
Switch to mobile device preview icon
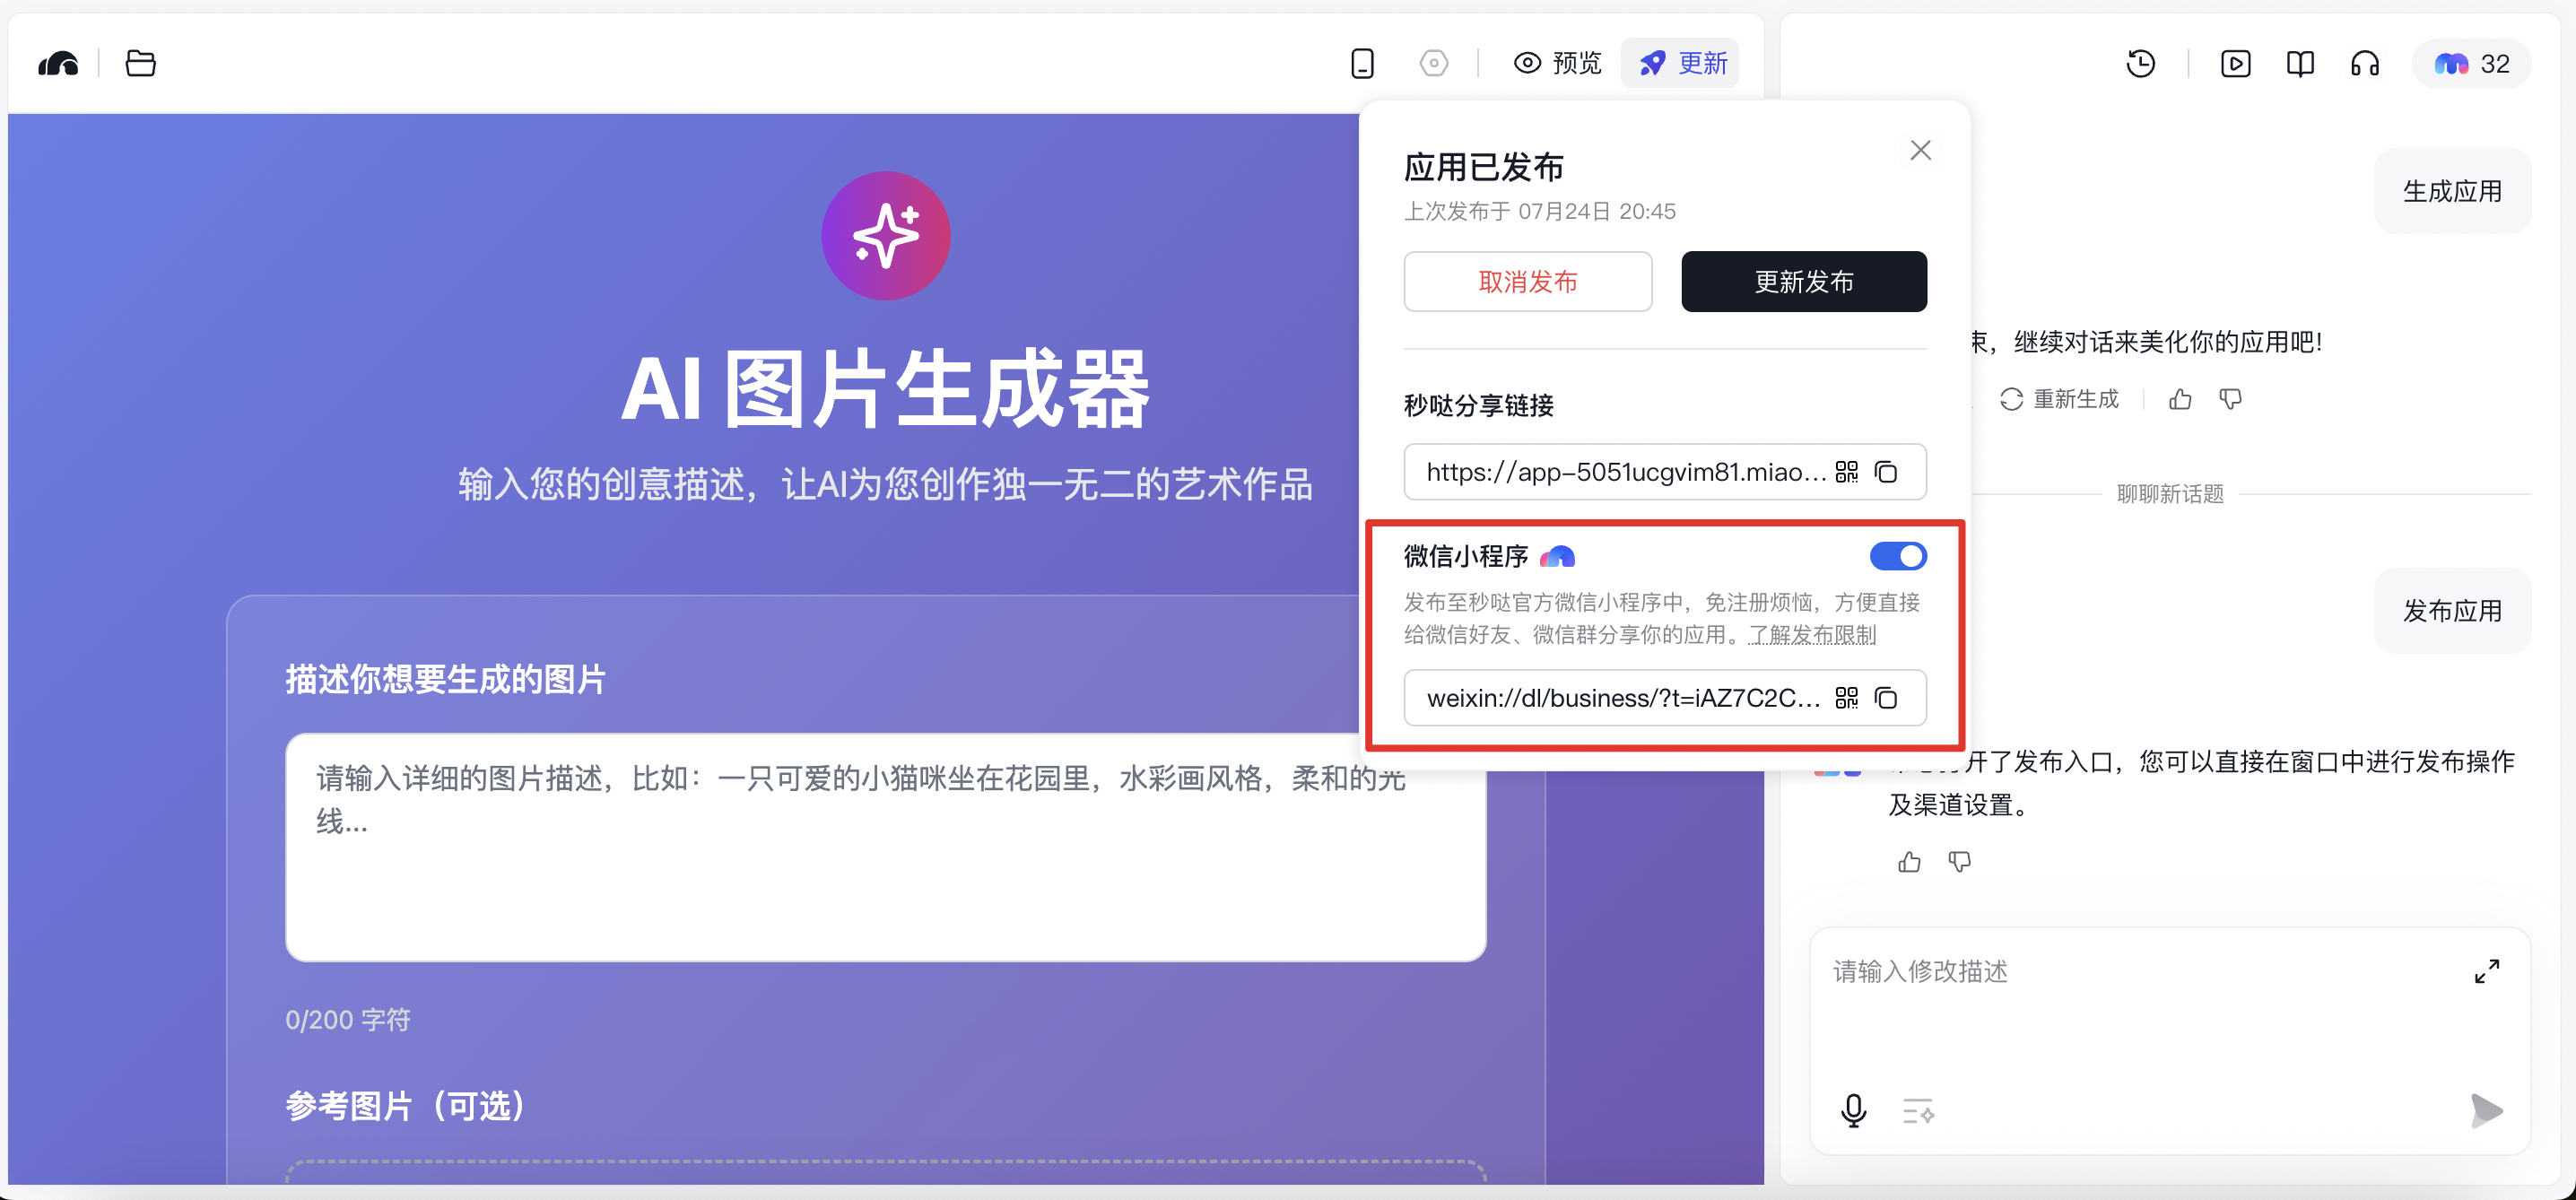coord(1362,64)
